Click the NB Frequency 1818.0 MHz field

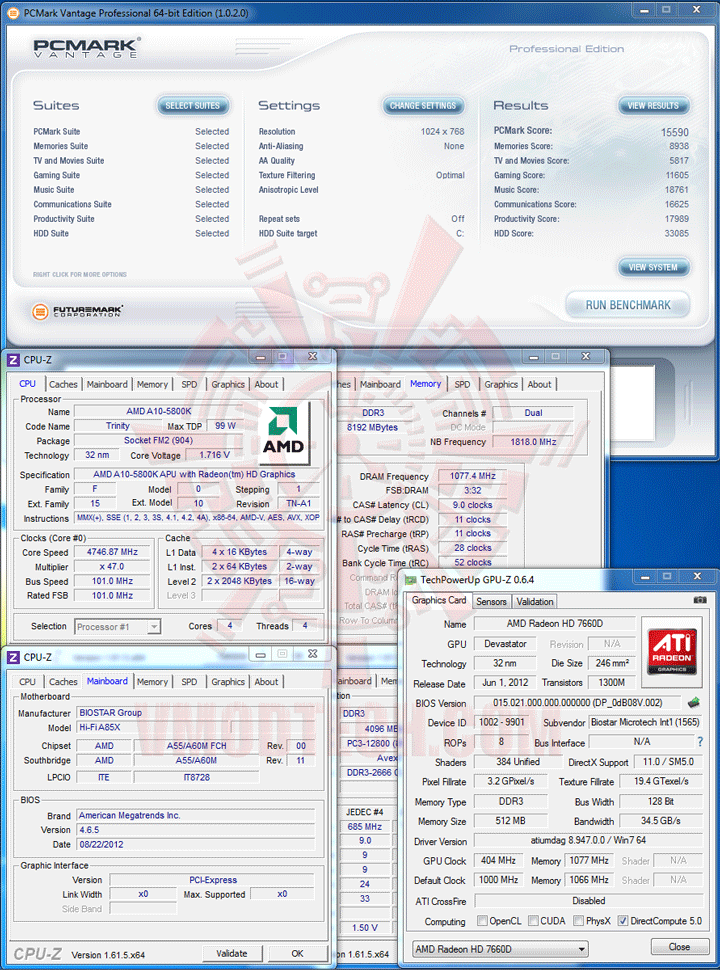[533, 442]
